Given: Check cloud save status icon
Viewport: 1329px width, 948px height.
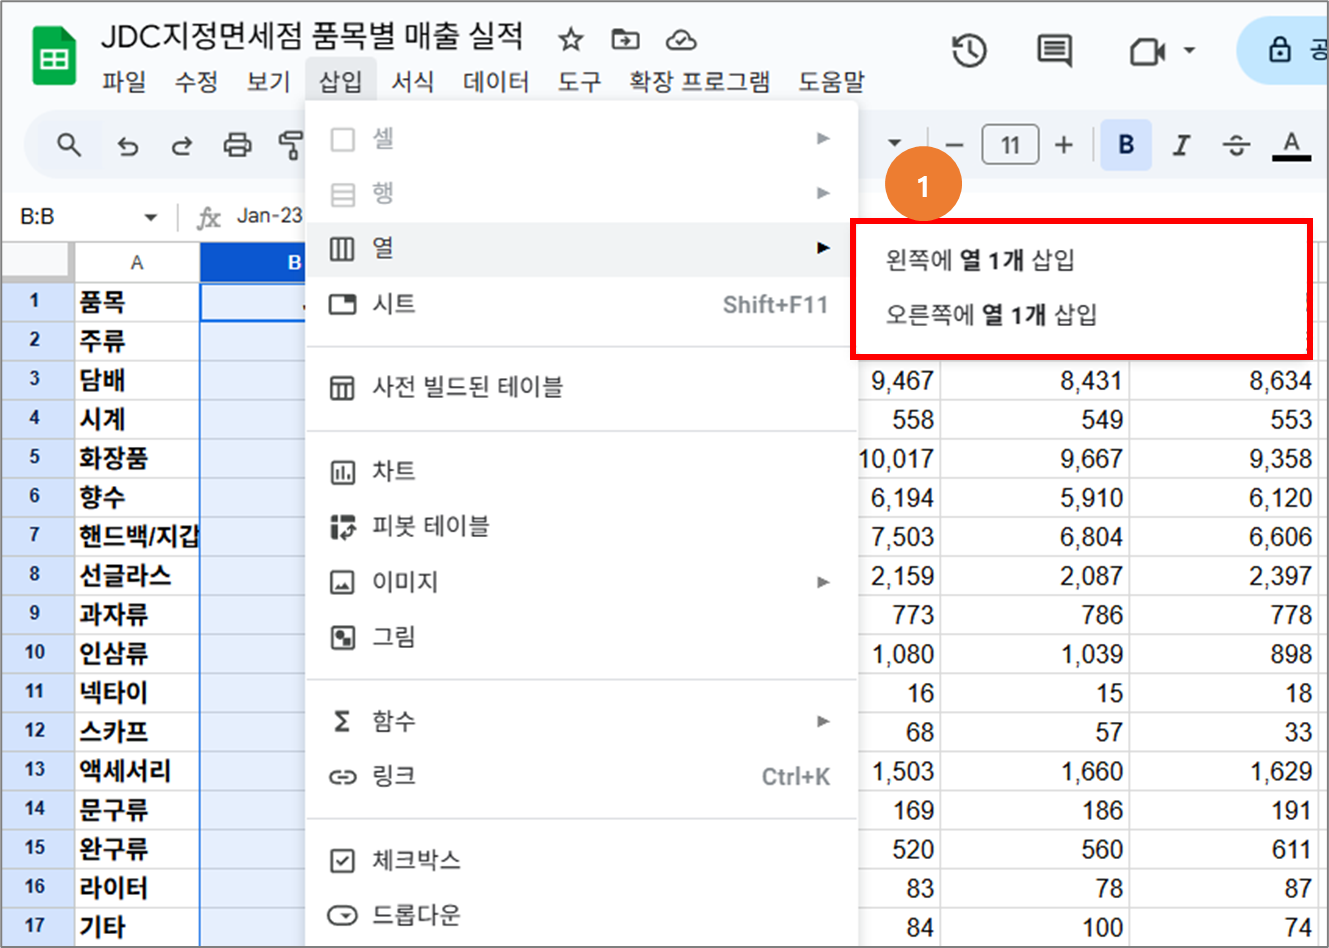Looking at the screenshot, I should pyautogui.click(x=681, y=40).
